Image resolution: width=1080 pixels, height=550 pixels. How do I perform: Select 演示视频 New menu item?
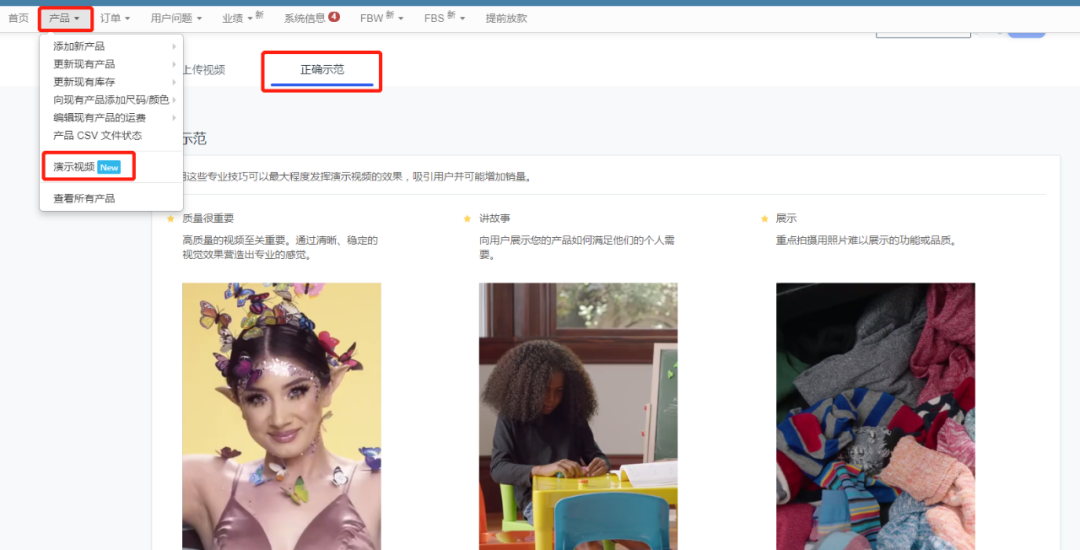click(86, 167)
